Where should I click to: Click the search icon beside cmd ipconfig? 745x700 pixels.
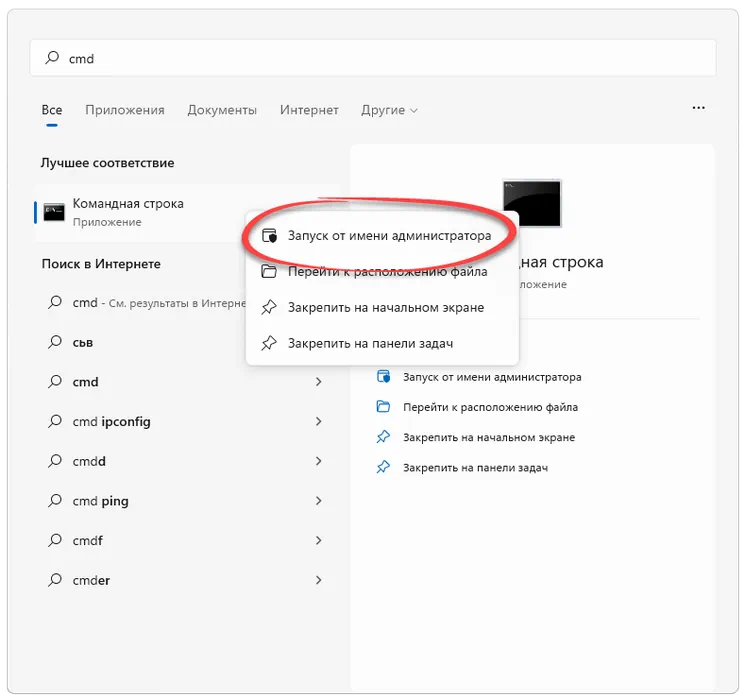55,421
